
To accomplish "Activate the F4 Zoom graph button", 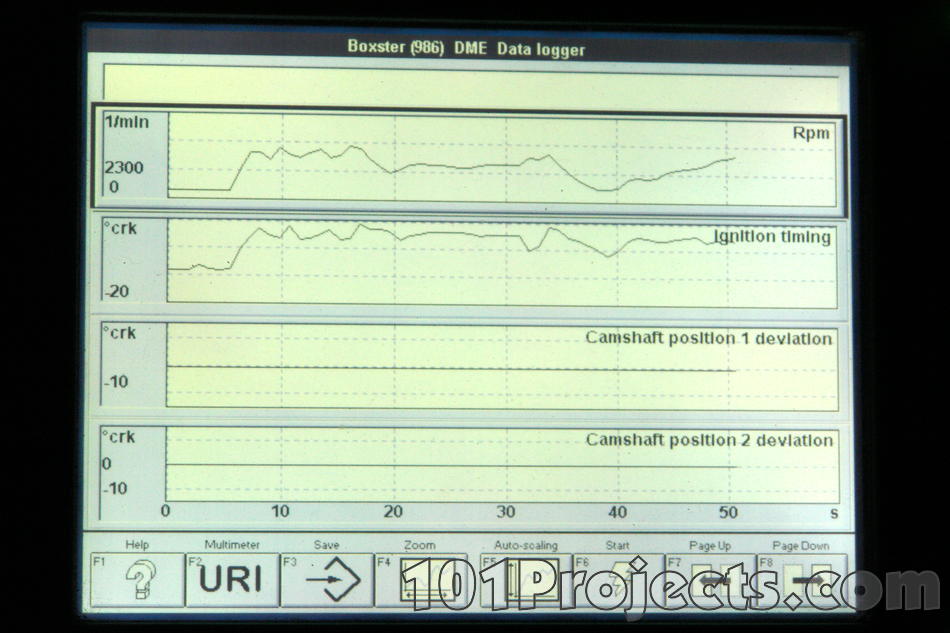I will tap(421, 579).
